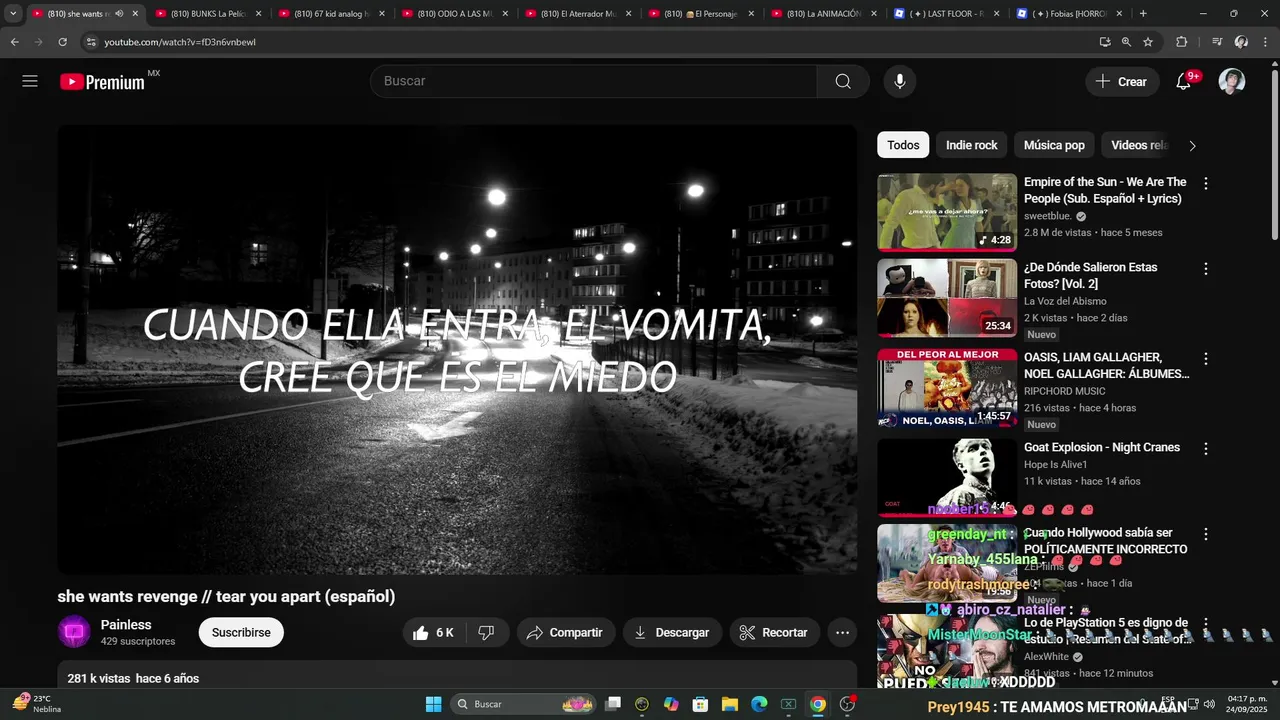Open Chrome three-dot menu

click(x=1266, y=42)
